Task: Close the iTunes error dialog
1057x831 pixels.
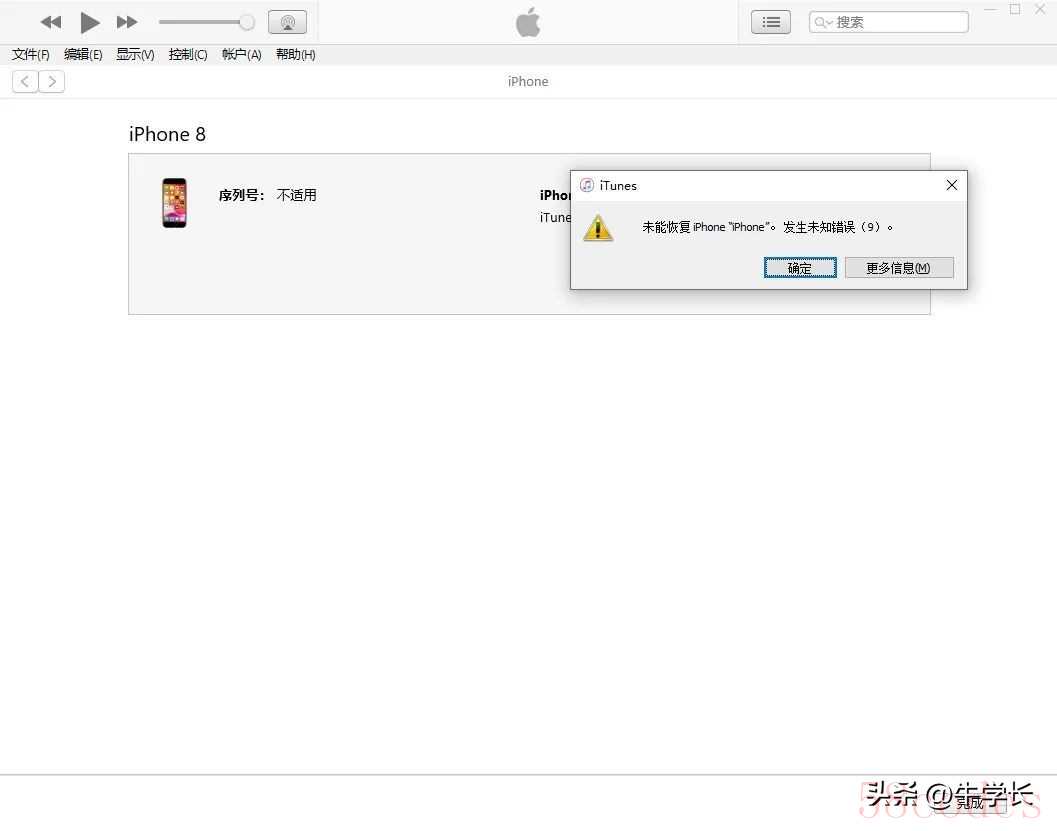Action: 951,185
